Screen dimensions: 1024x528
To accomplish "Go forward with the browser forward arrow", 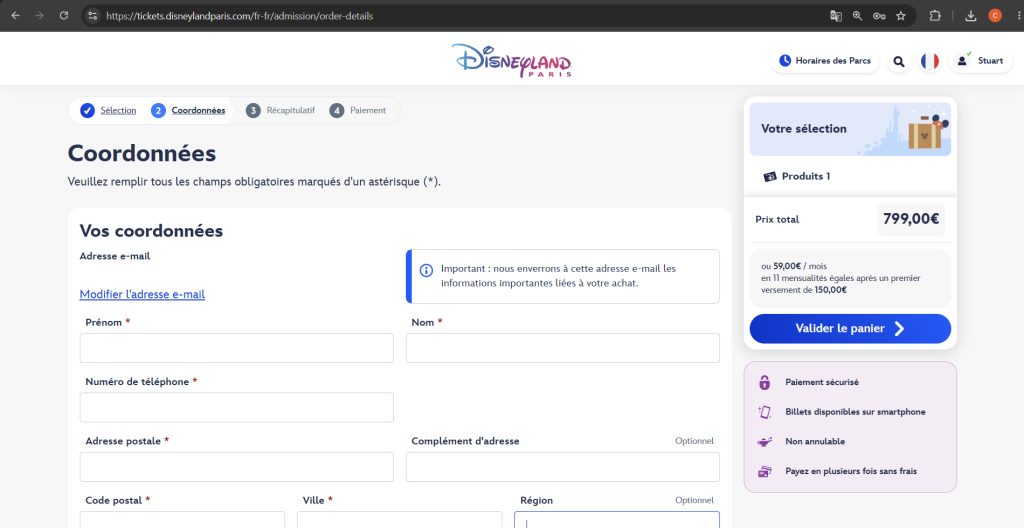I will [39, 16].
